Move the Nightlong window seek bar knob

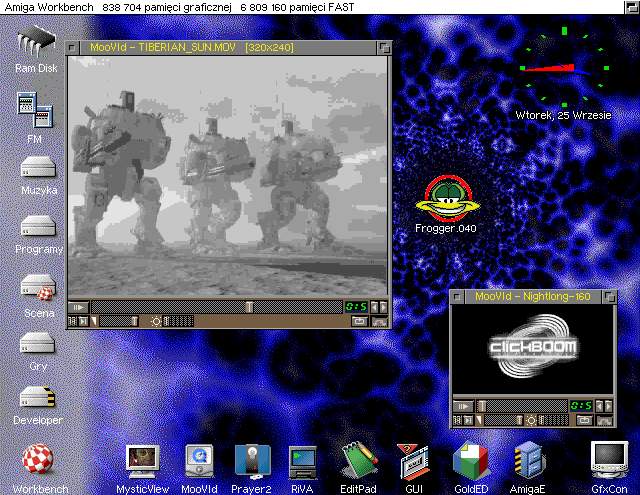coord(482,406)
